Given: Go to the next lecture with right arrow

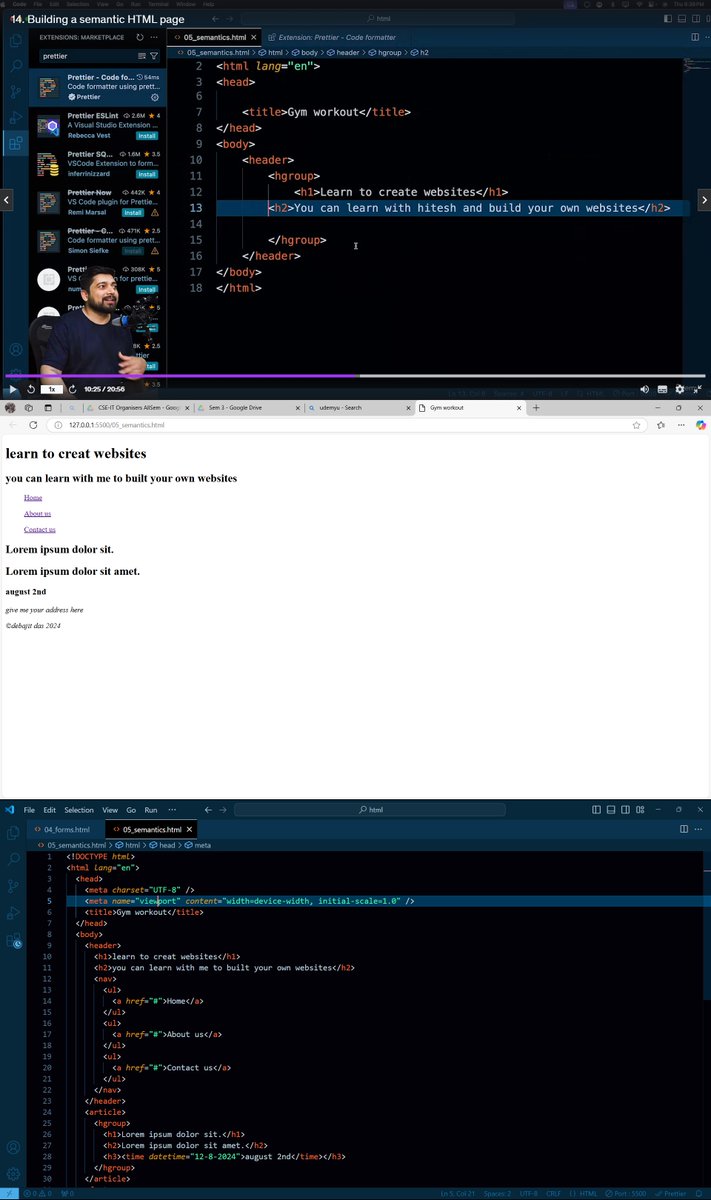Looking at the screenshot, I should click(x=704, y=200).
